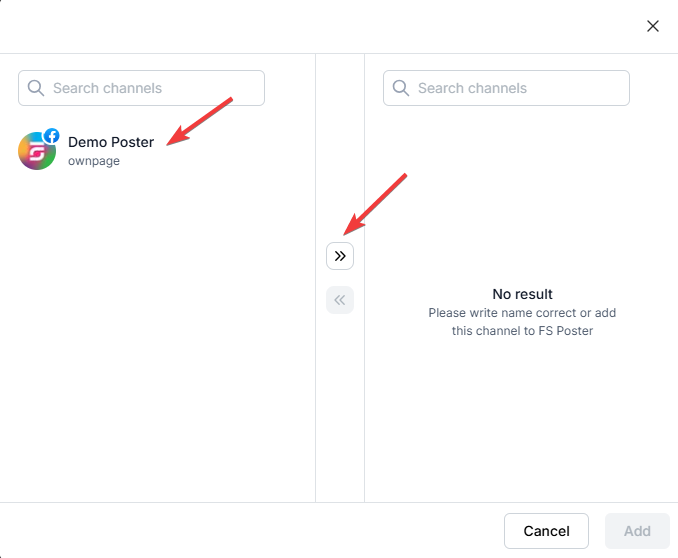The width and height of the screenshot is (678, 558).
Task: Click the No result heading
Action: (522, 294)
